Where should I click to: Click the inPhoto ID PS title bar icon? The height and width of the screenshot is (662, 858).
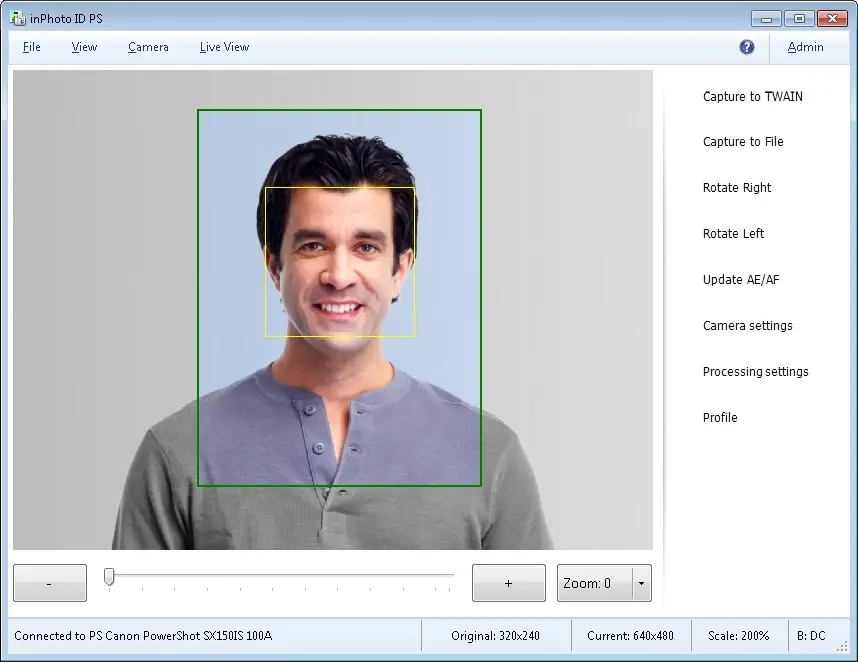17,18
